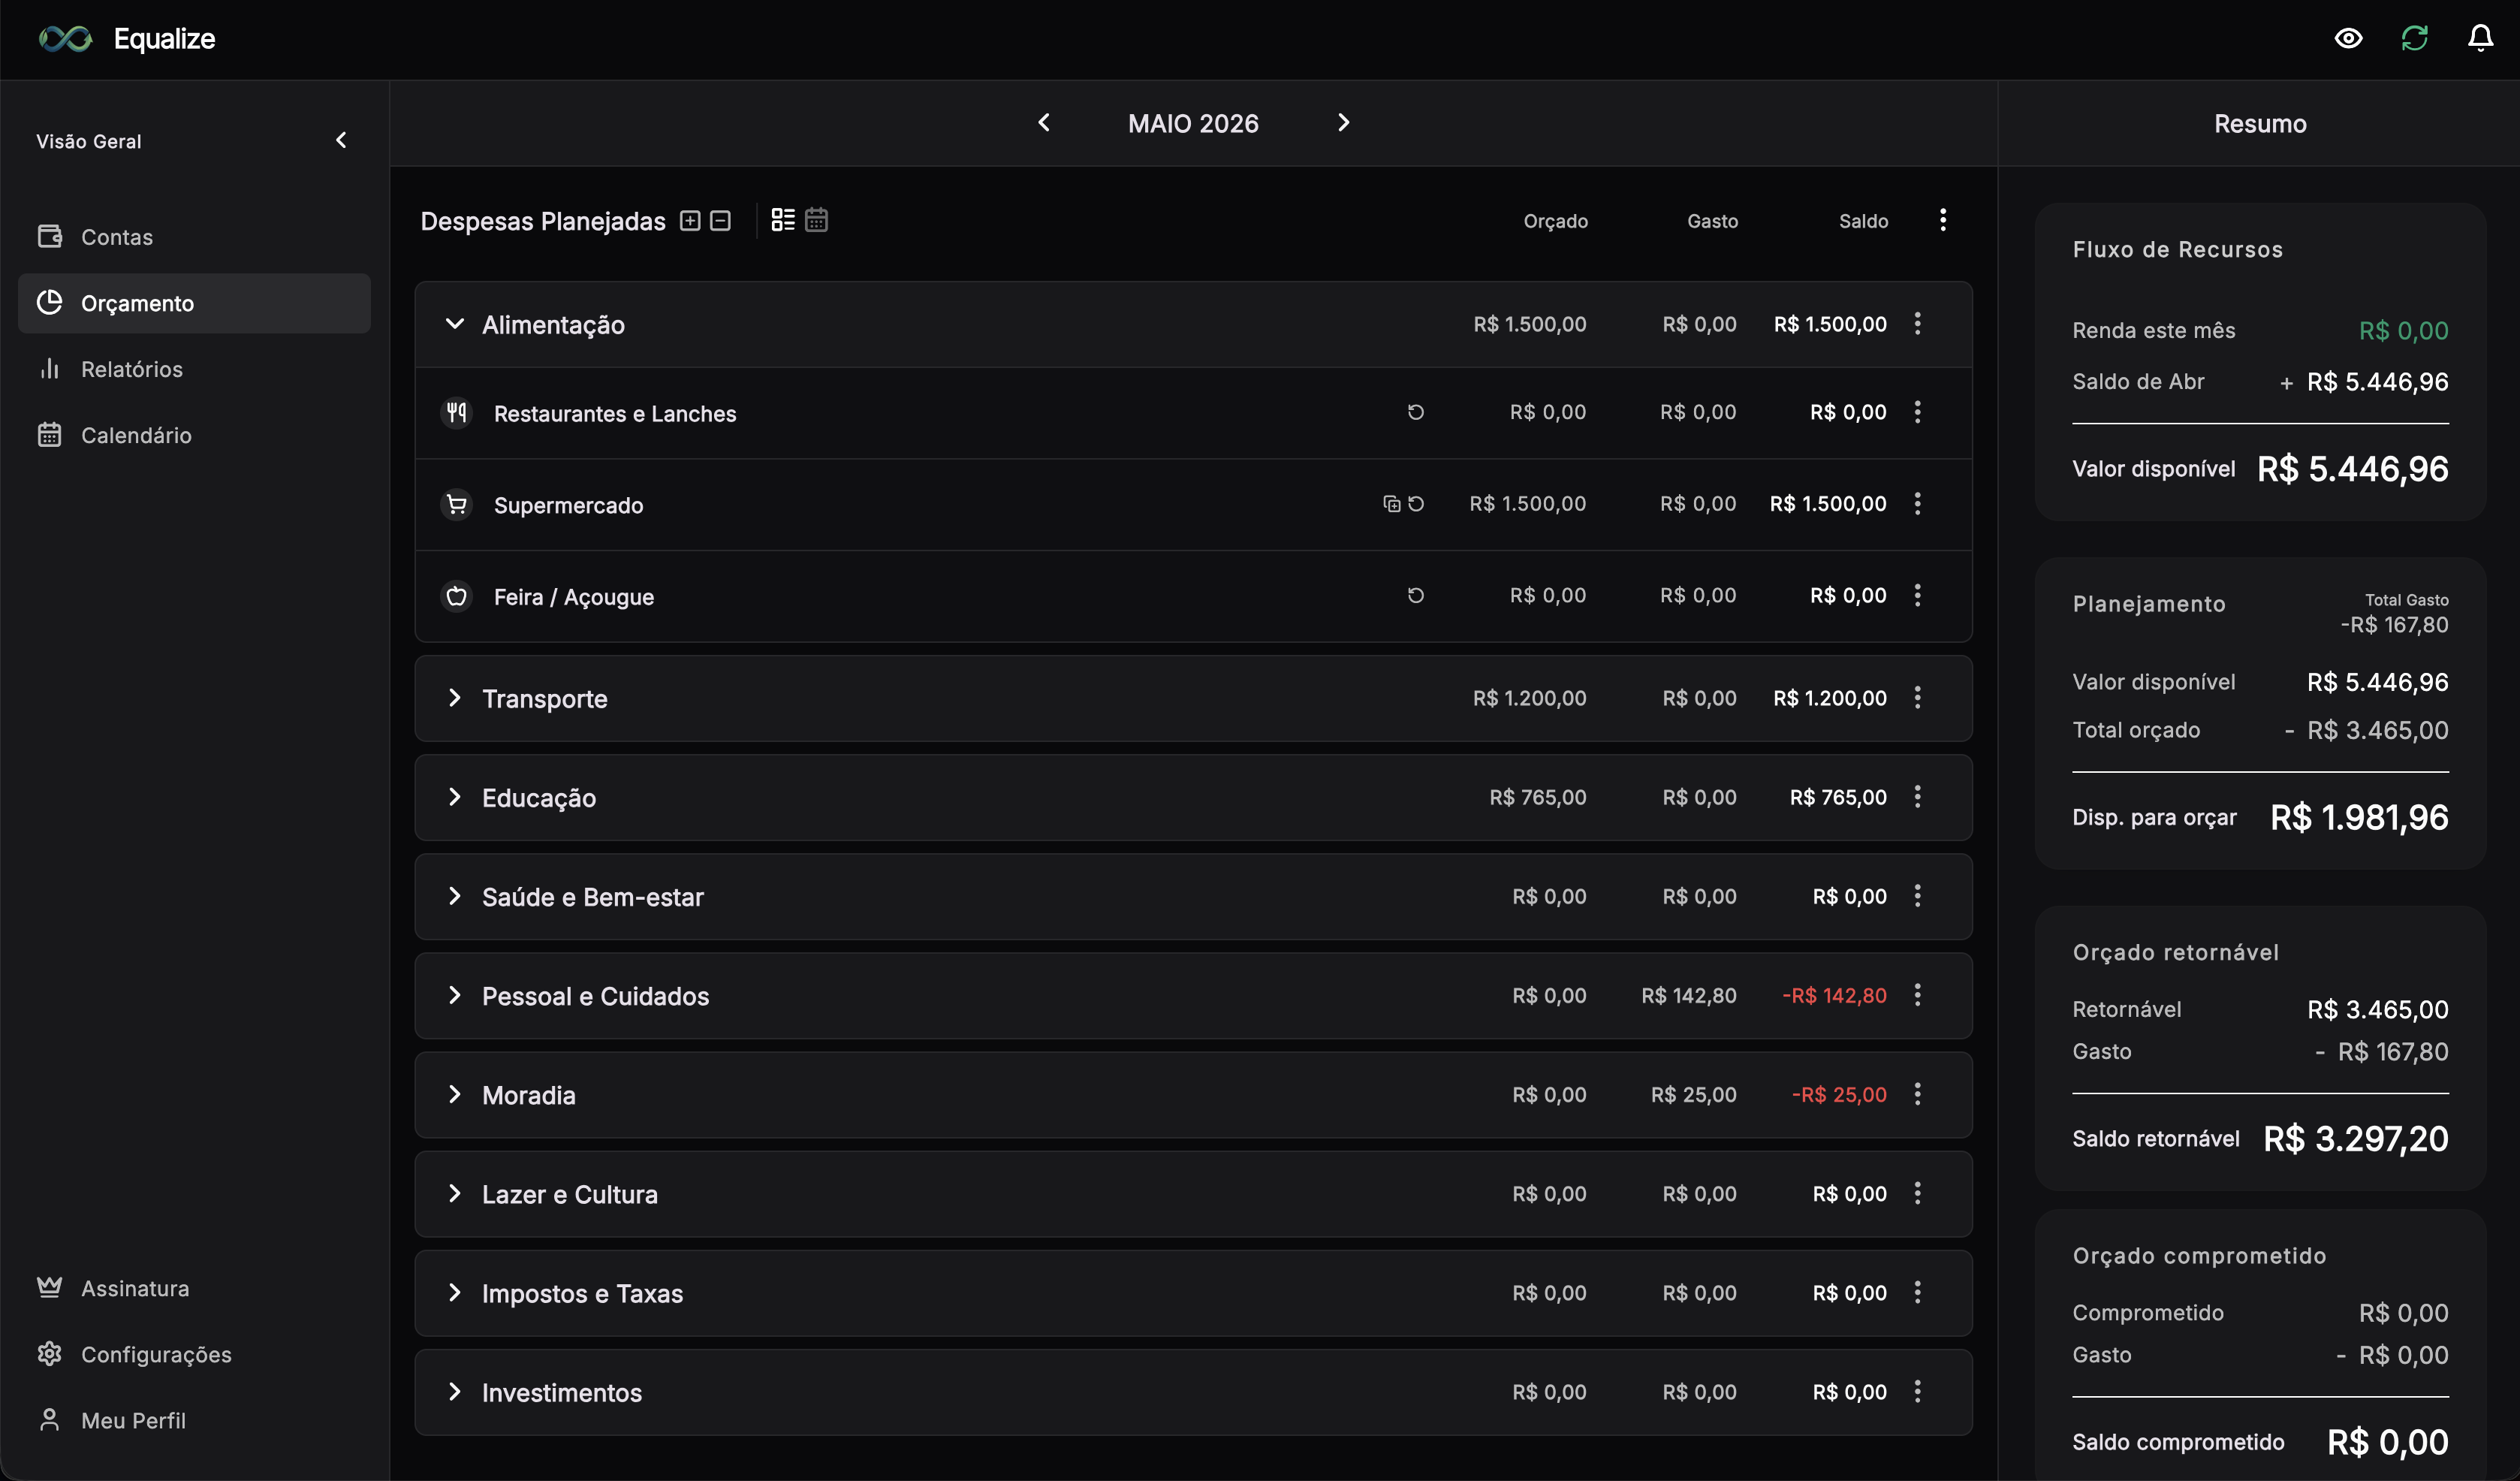Edit Restaurantes e Lanches budgeted value
The image size is (2520, 1481).
pyautogui.click(x=1547, y=412)
